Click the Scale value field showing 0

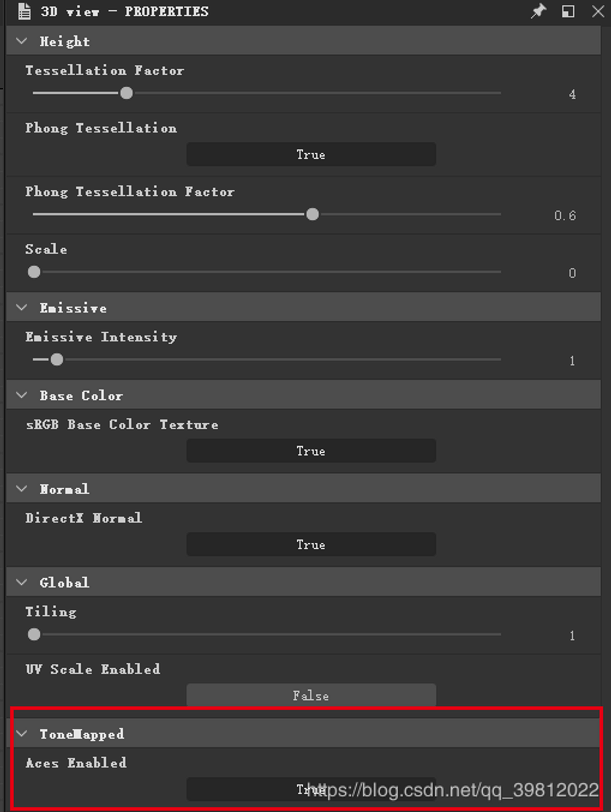pos(572,273)
